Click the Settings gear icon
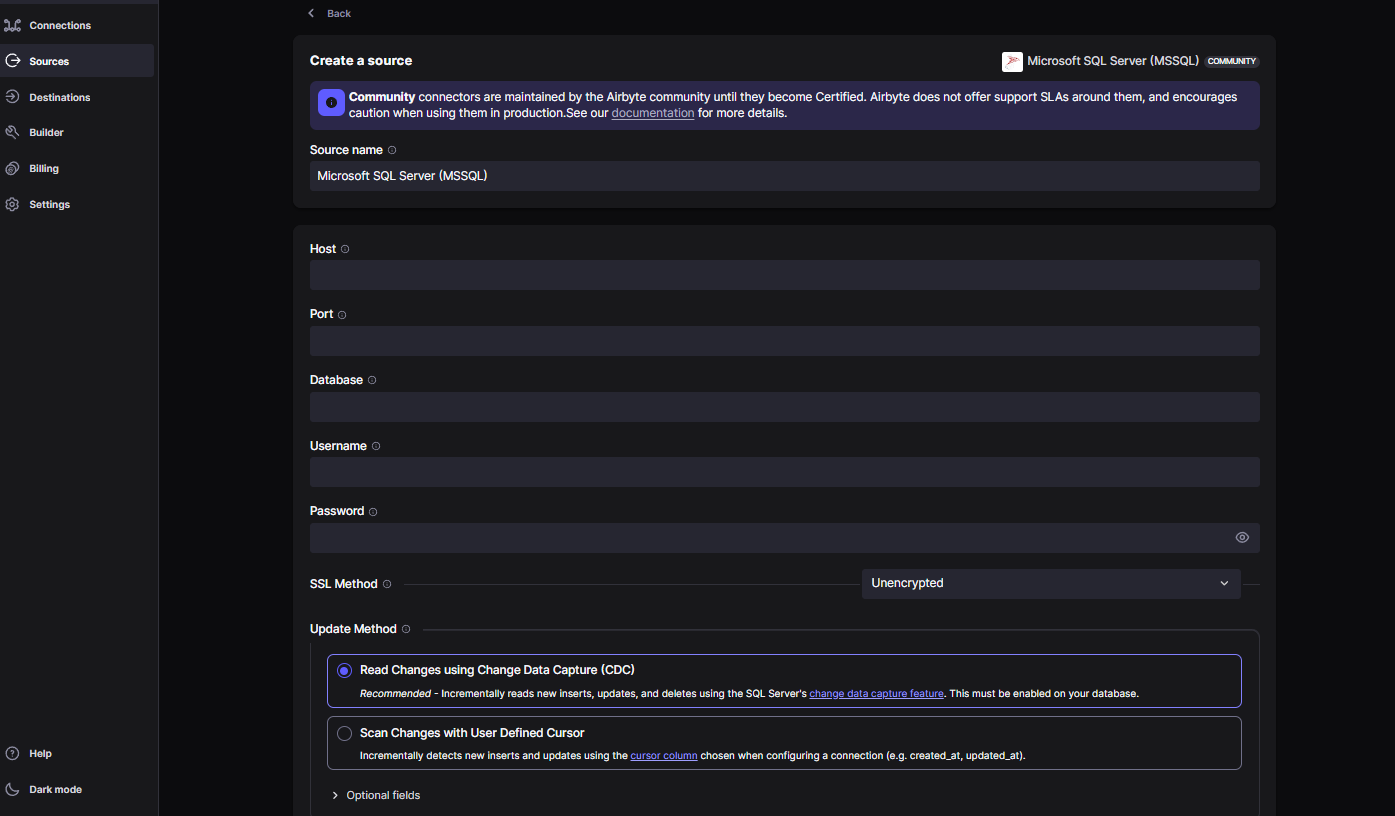The width and height of the screenshot is (1395, 816). coord(12,204)
